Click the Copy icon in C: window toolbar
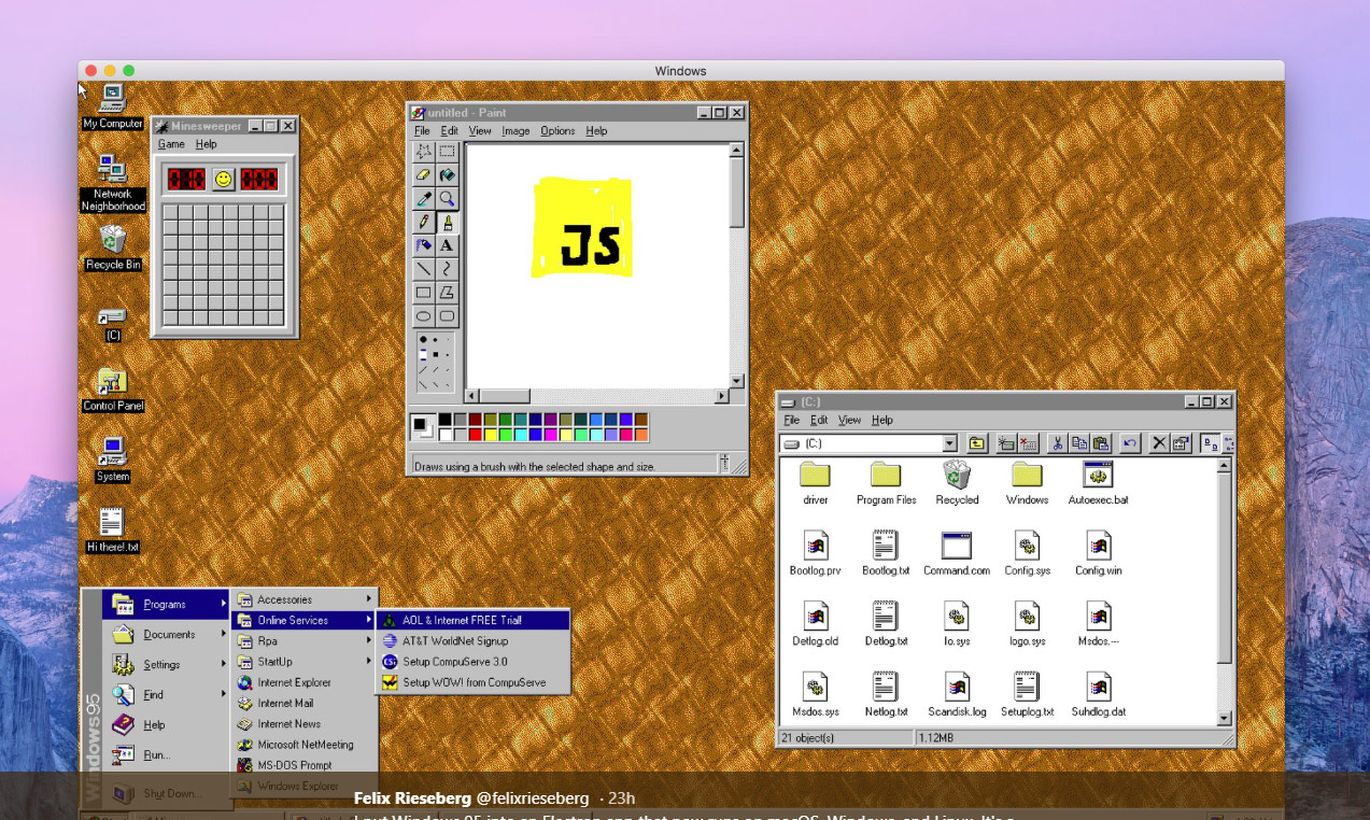The image size is (1370, 820). point(1080,444)
